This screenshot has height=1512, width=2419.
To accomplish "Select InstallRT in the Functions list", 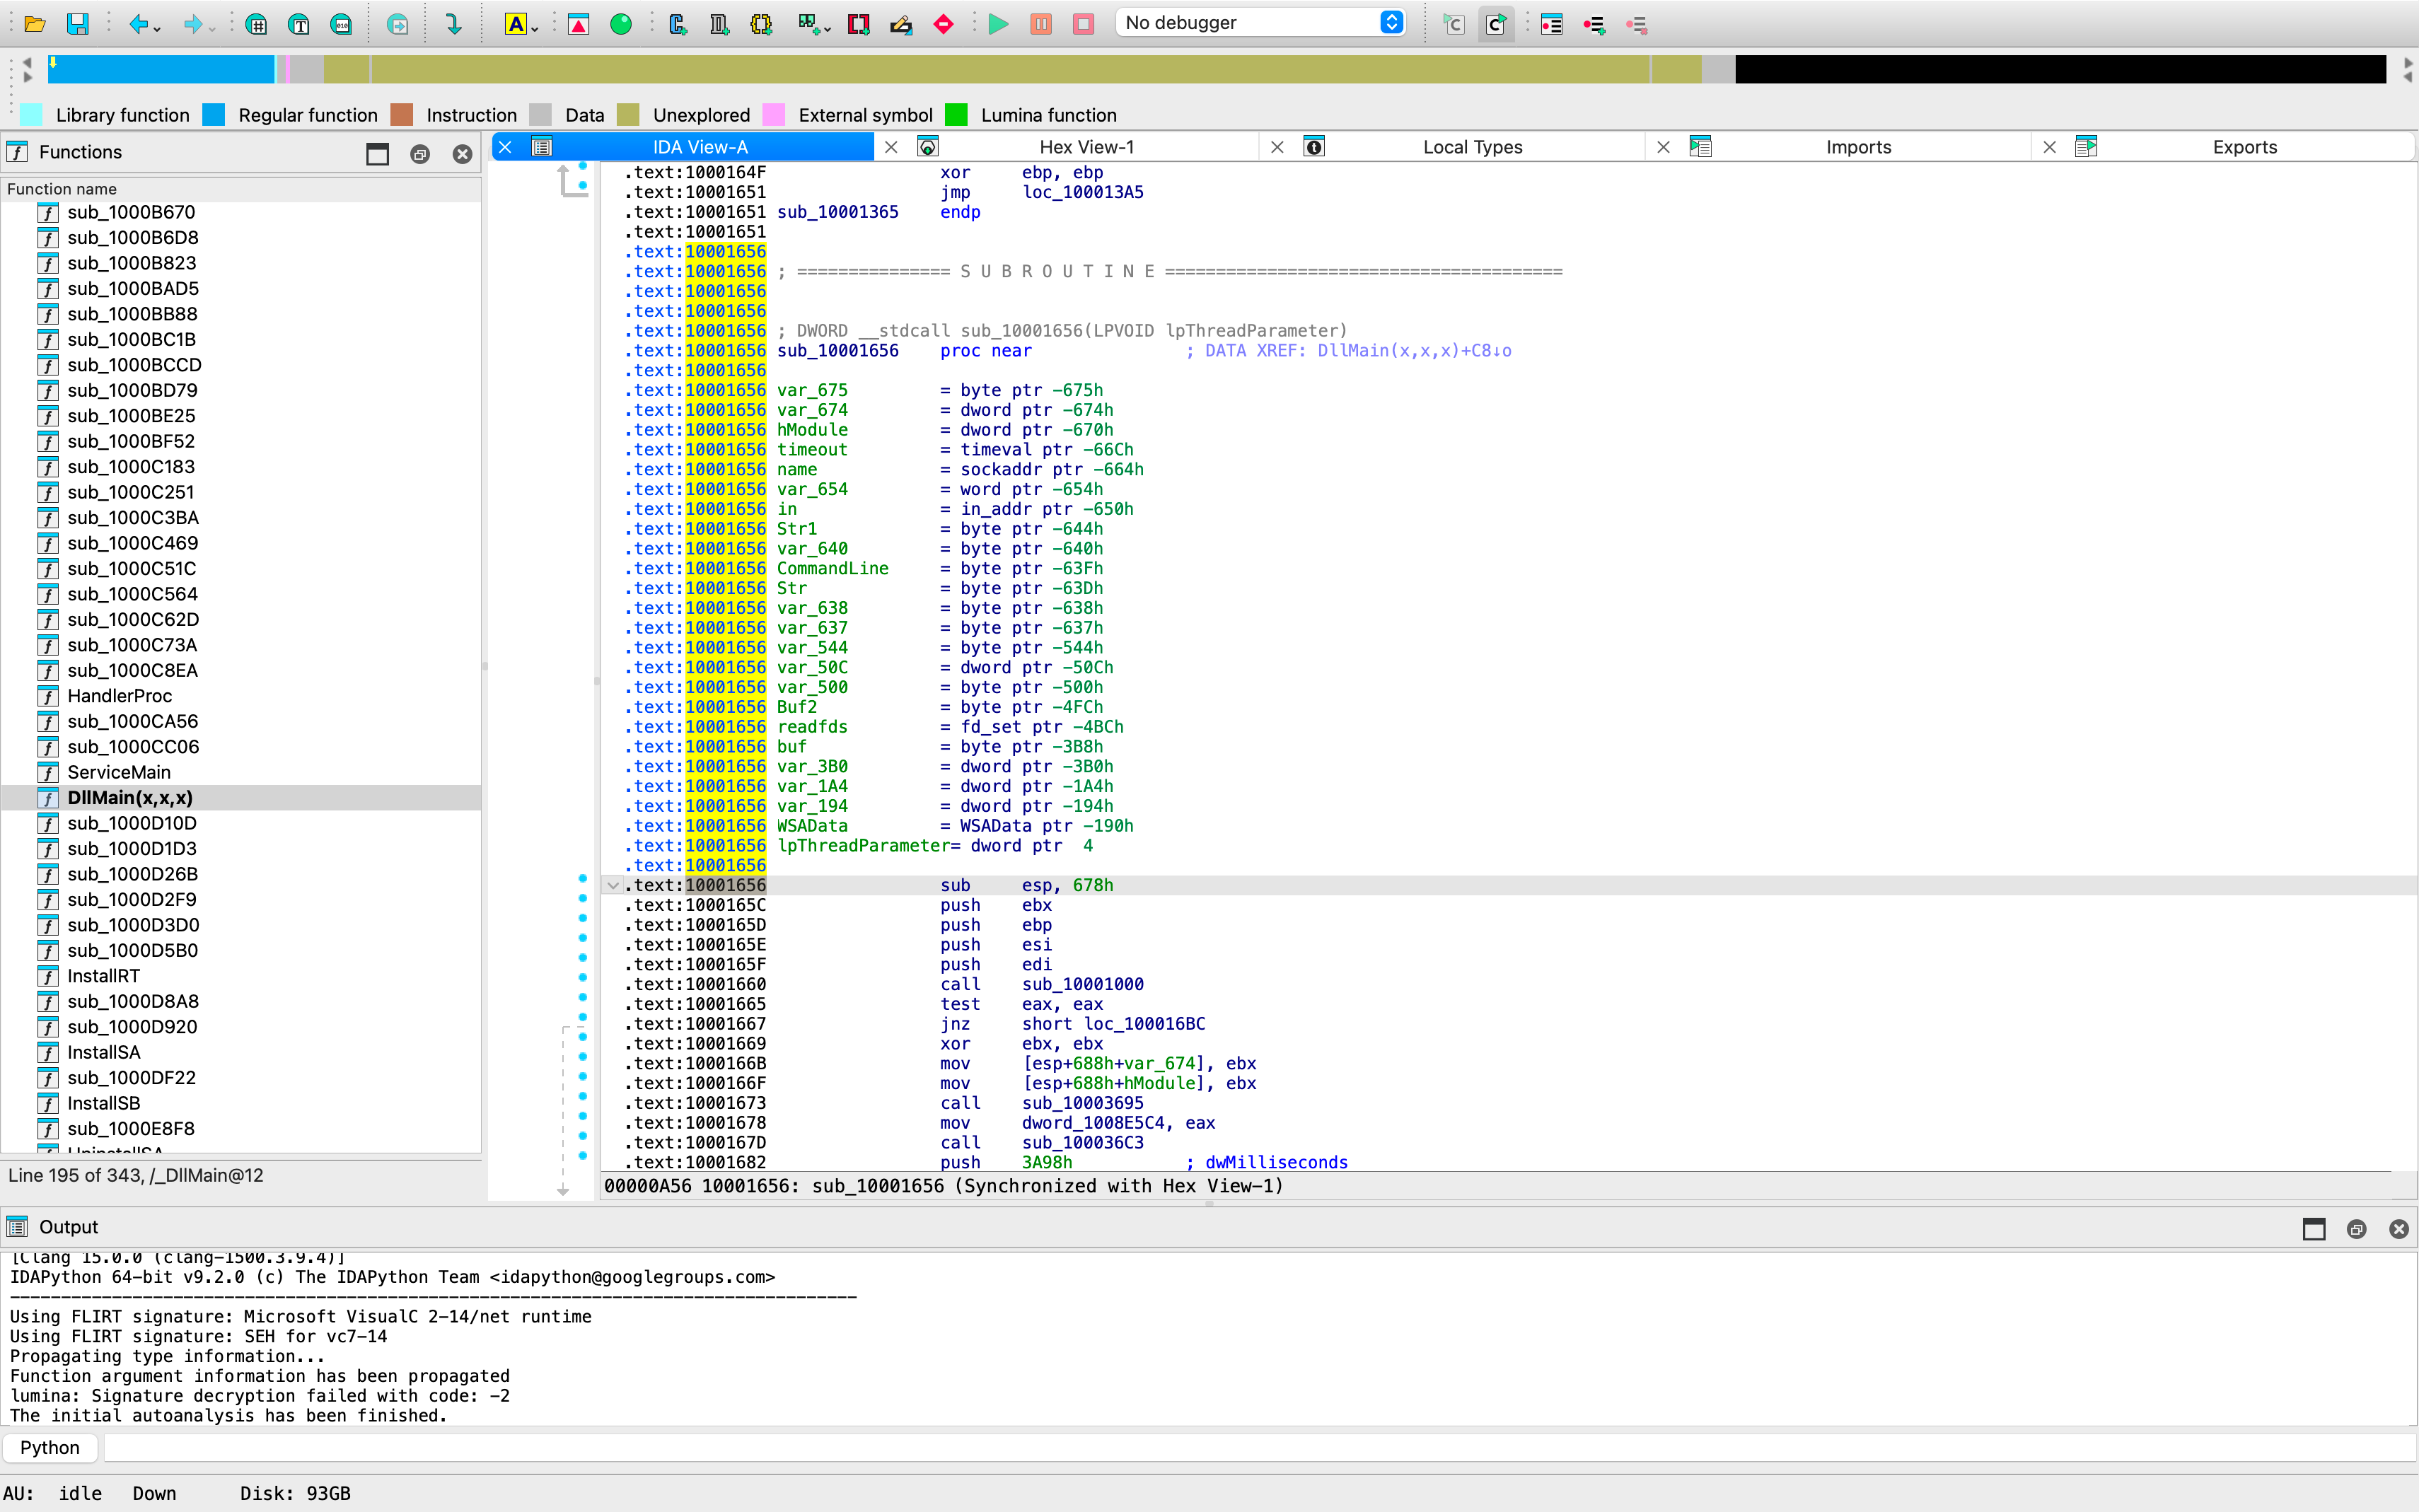I will coord(103,976).
